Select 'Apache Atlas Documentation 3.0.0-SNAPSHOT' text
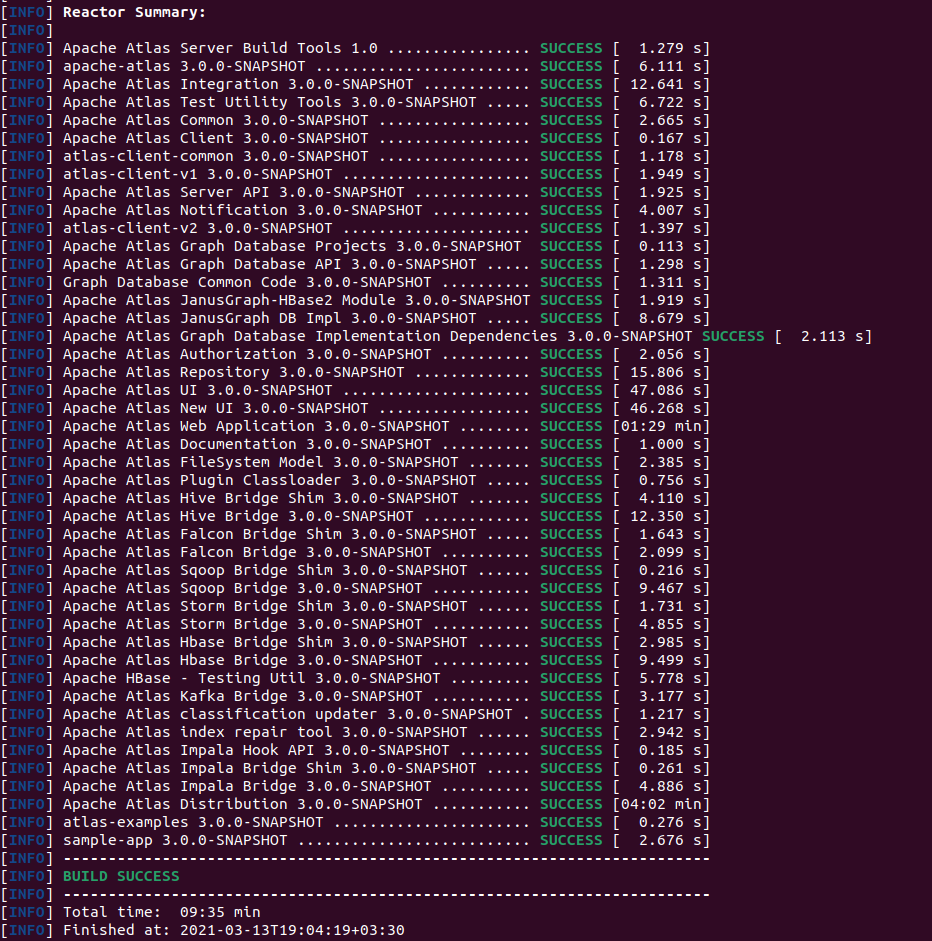932x941 pixels. click(247, 444)
